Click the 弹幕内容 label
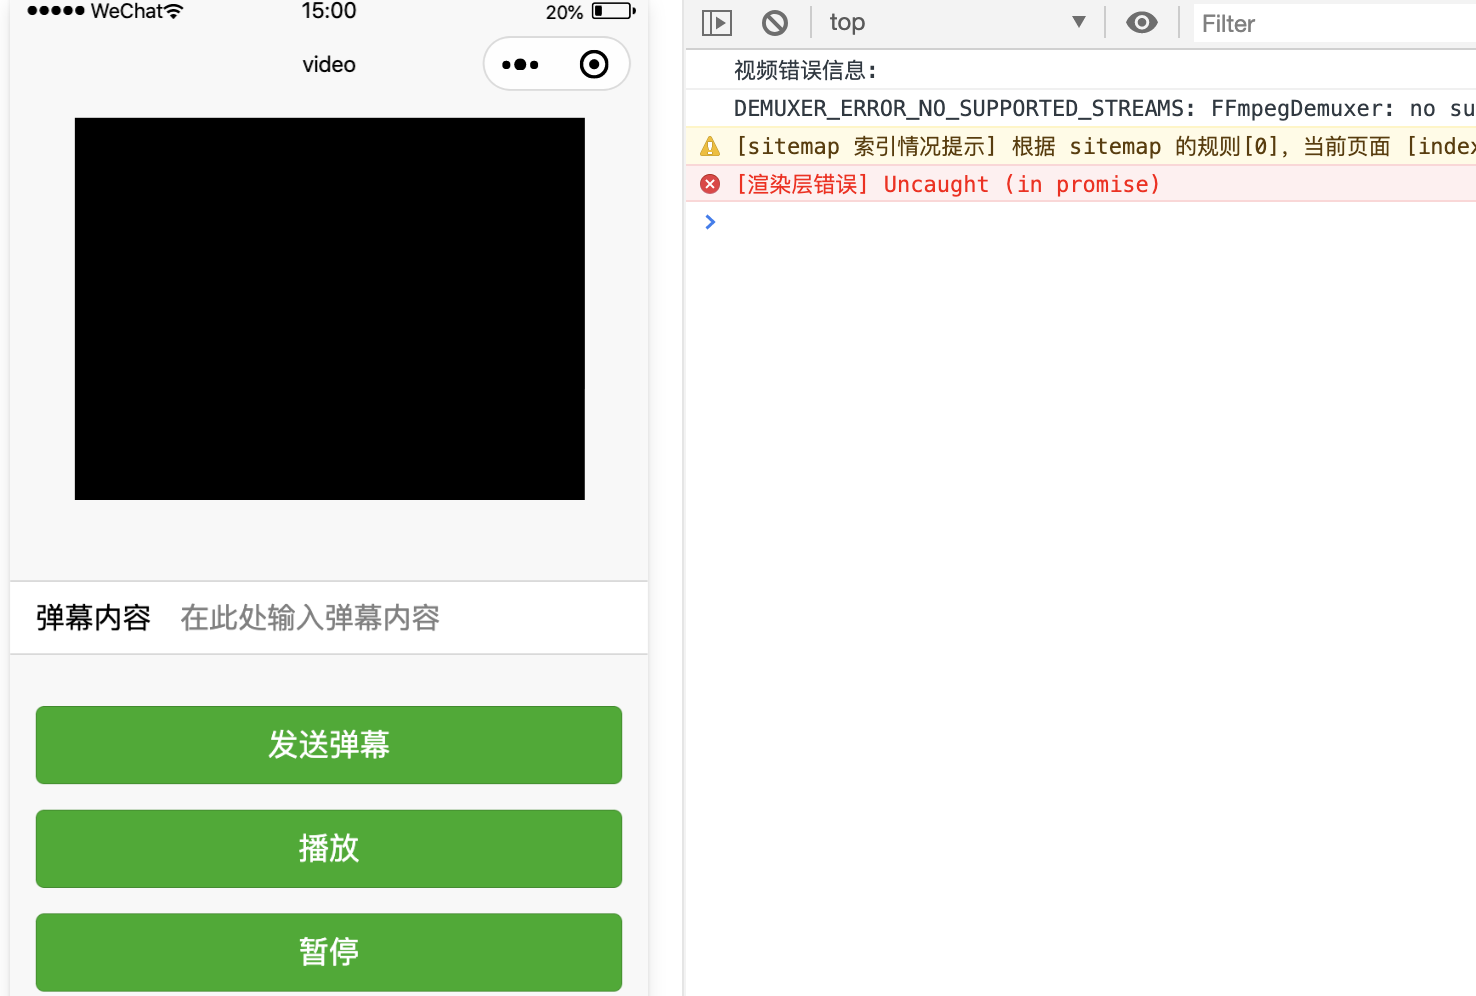Screen dimensions: 1476x996 point(93,618)
